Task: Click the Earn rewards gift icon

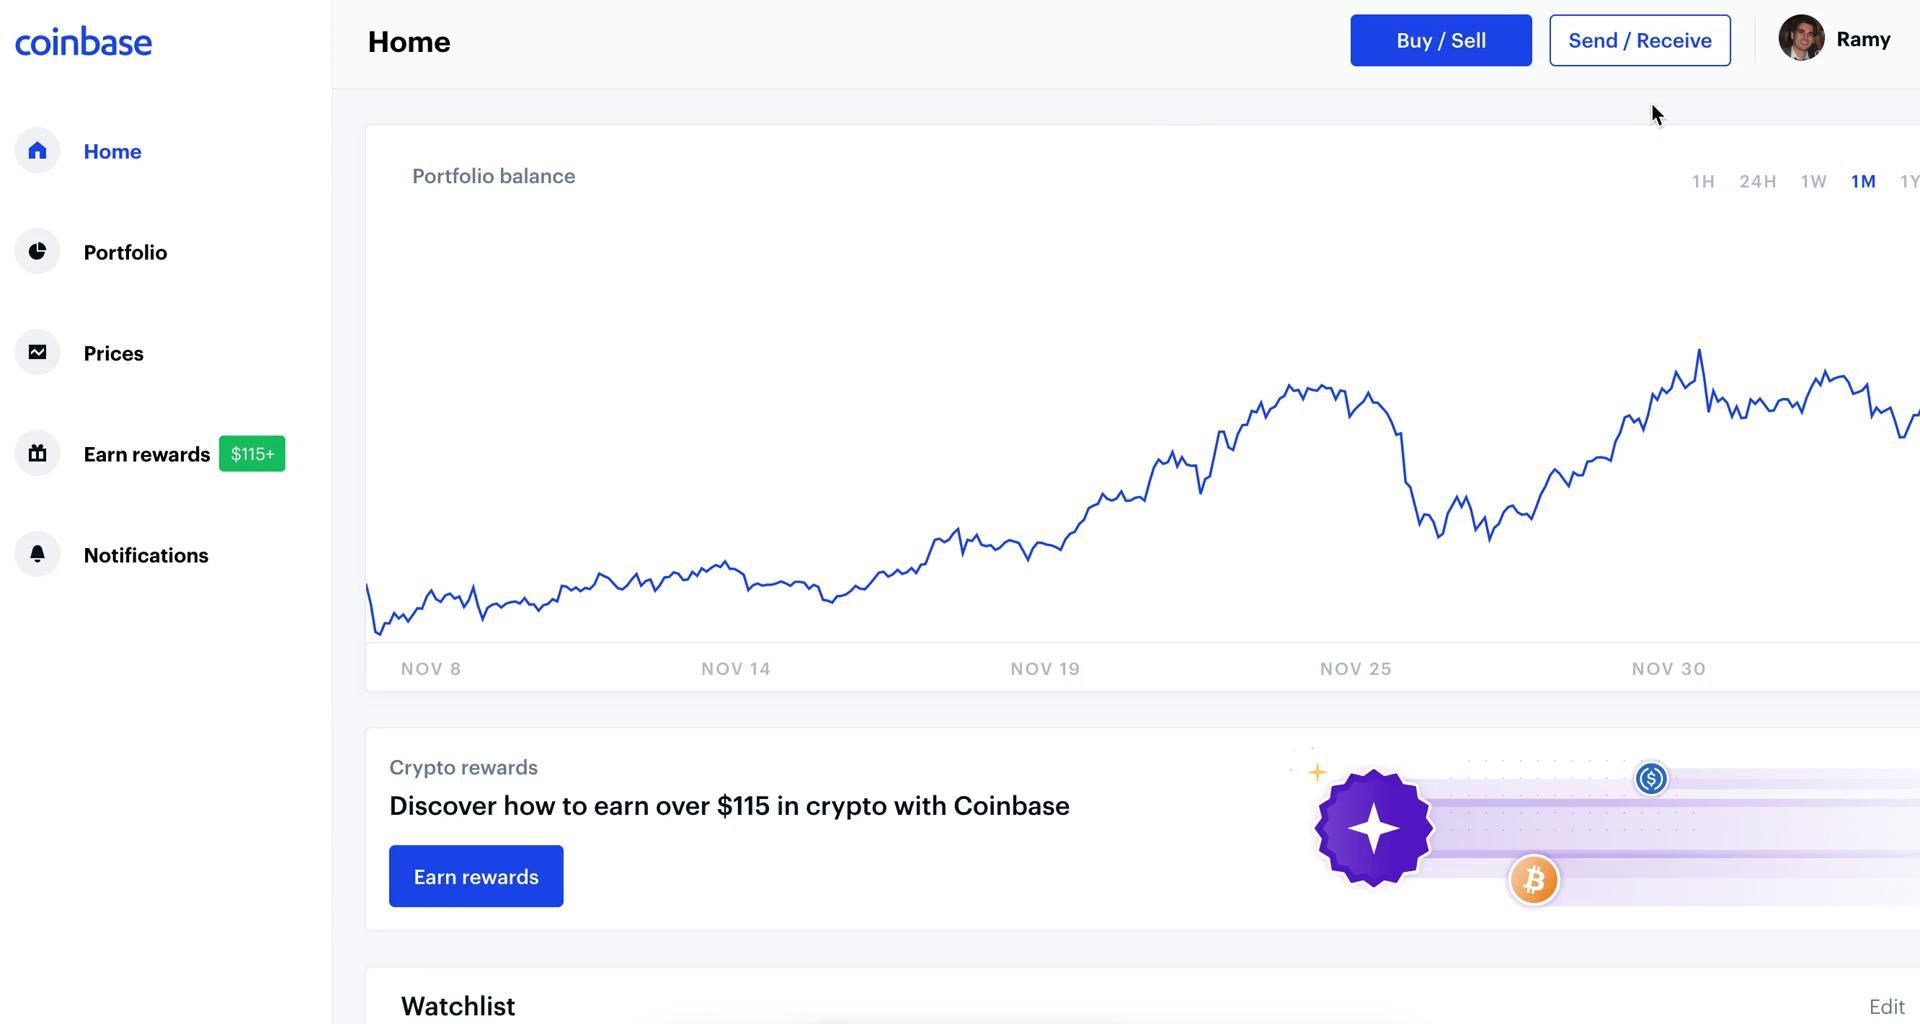Action: pos(38,454)
